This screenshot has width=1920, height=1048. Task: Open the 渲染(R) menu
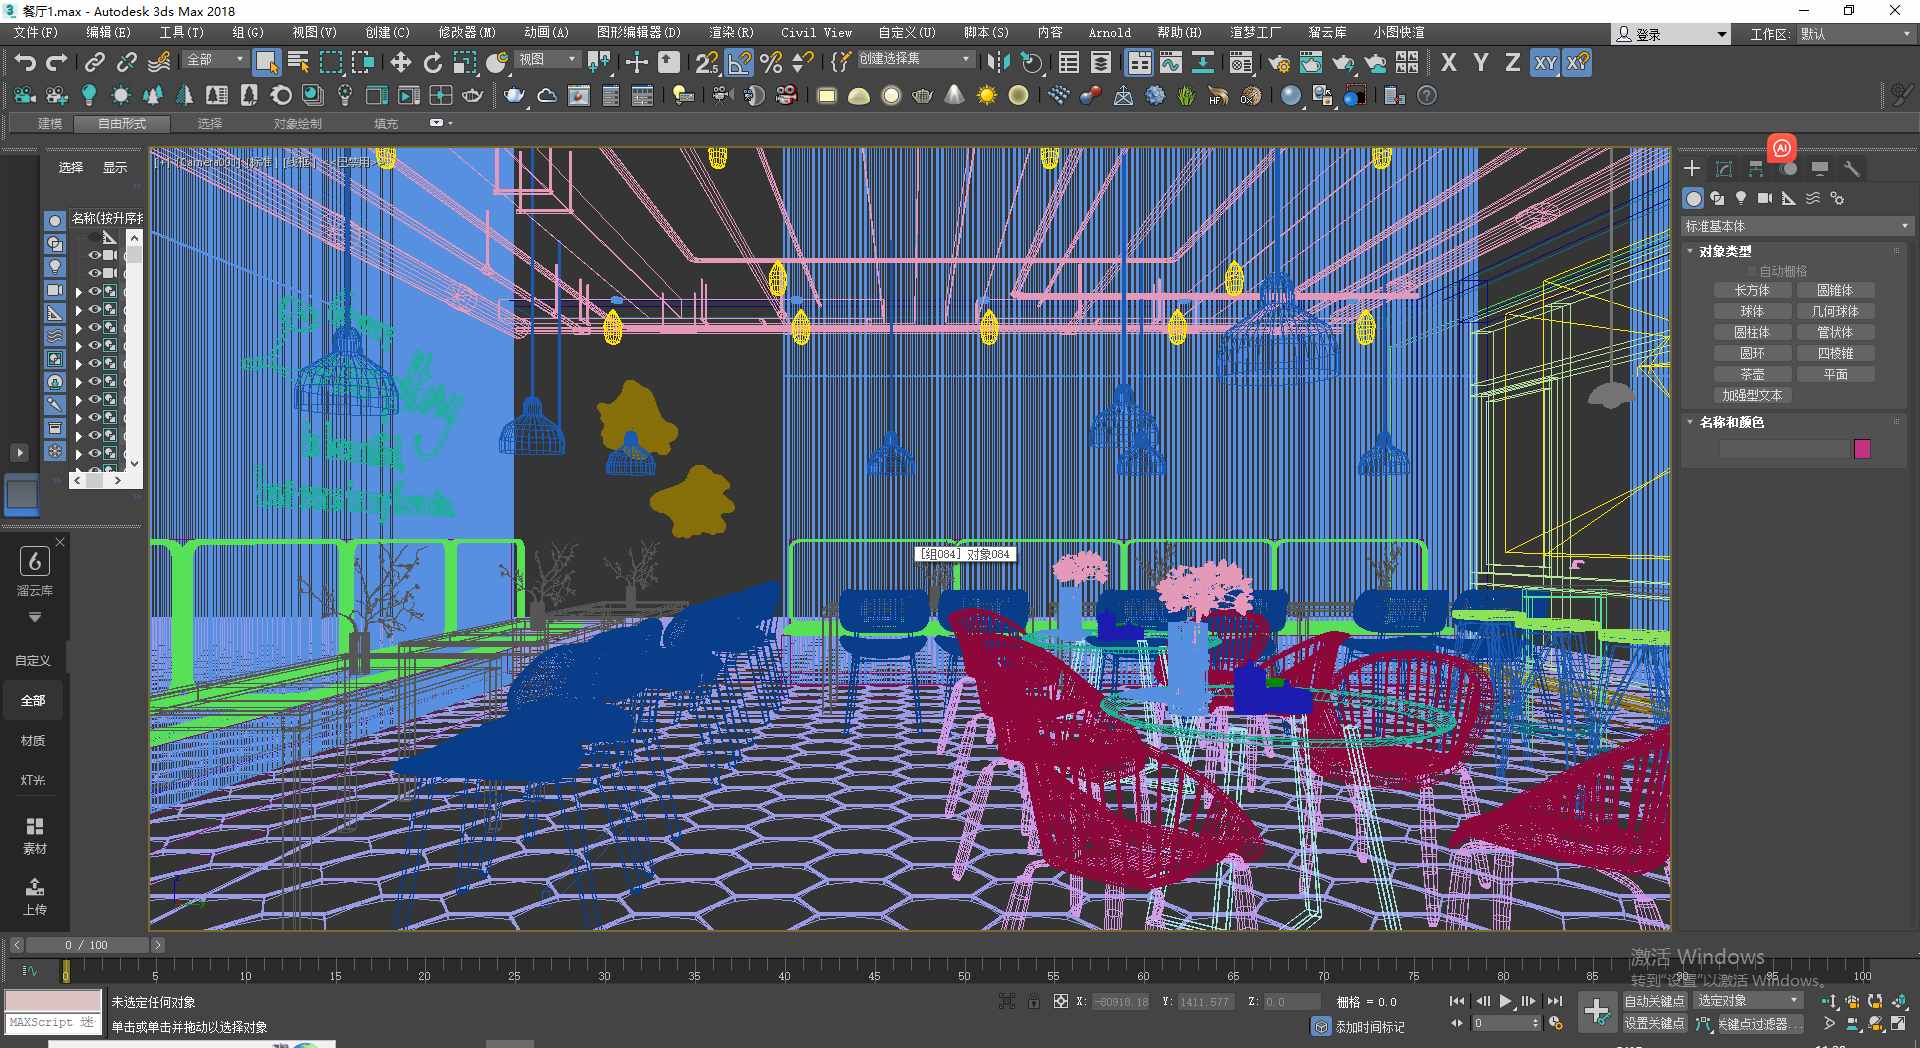coord(730,32)
